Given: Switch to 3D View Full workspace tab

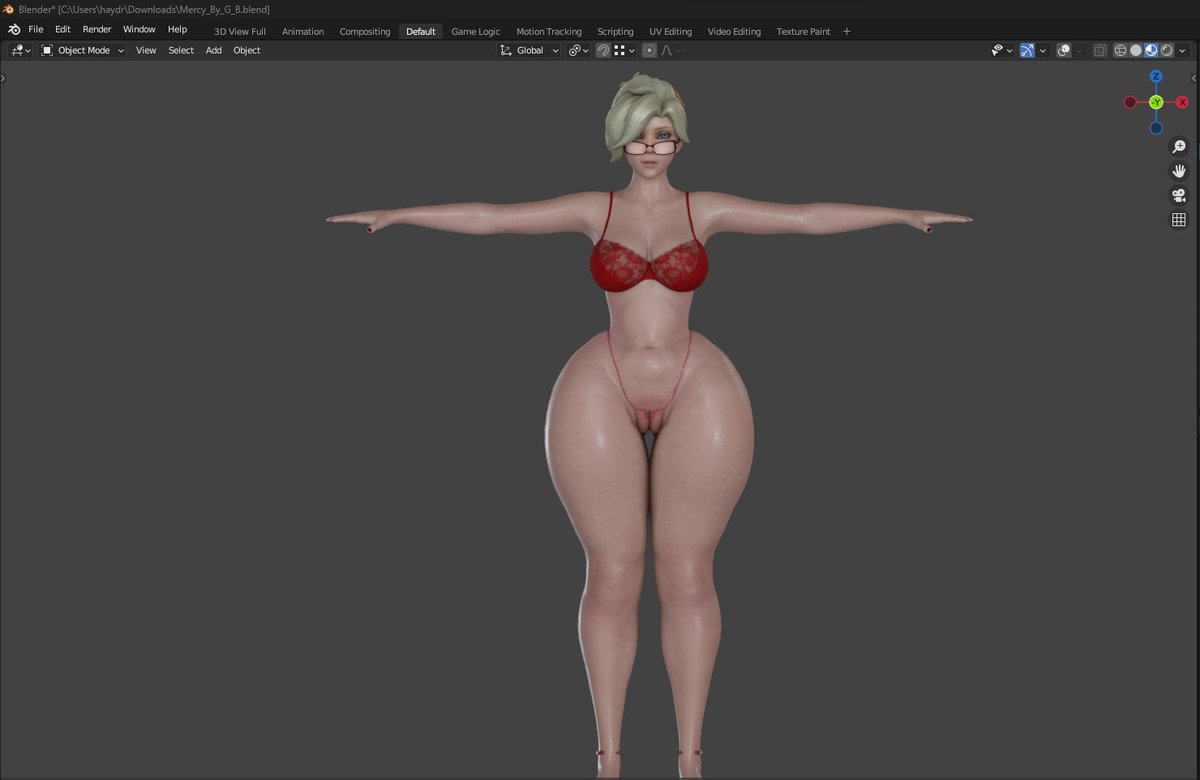Looking at the screenshot, I should coord(240,31).
